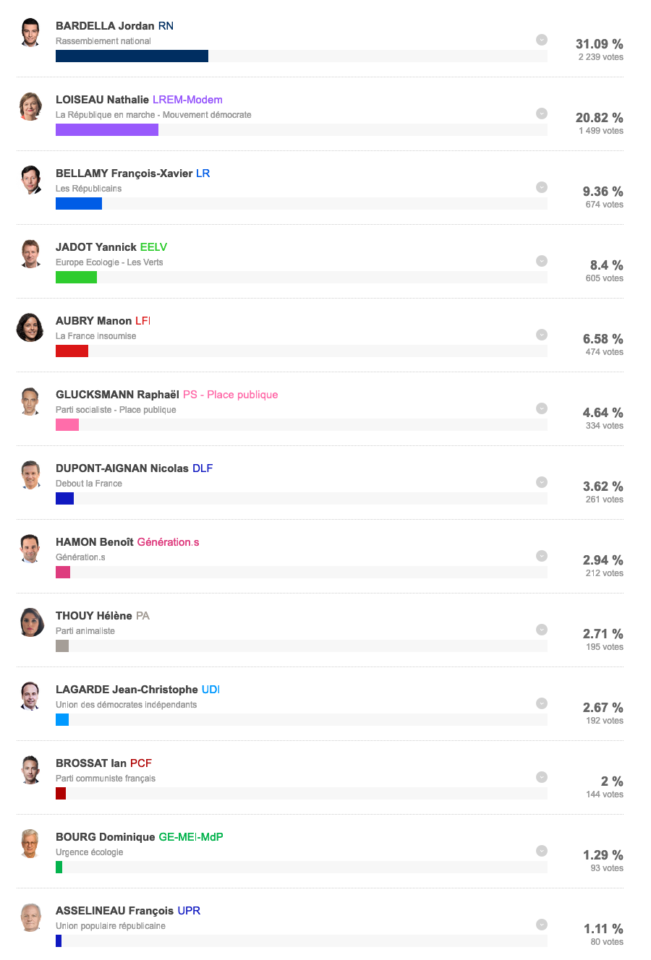
Task: Open the LREM-Modem party link
Action: (x=187, y=100)
